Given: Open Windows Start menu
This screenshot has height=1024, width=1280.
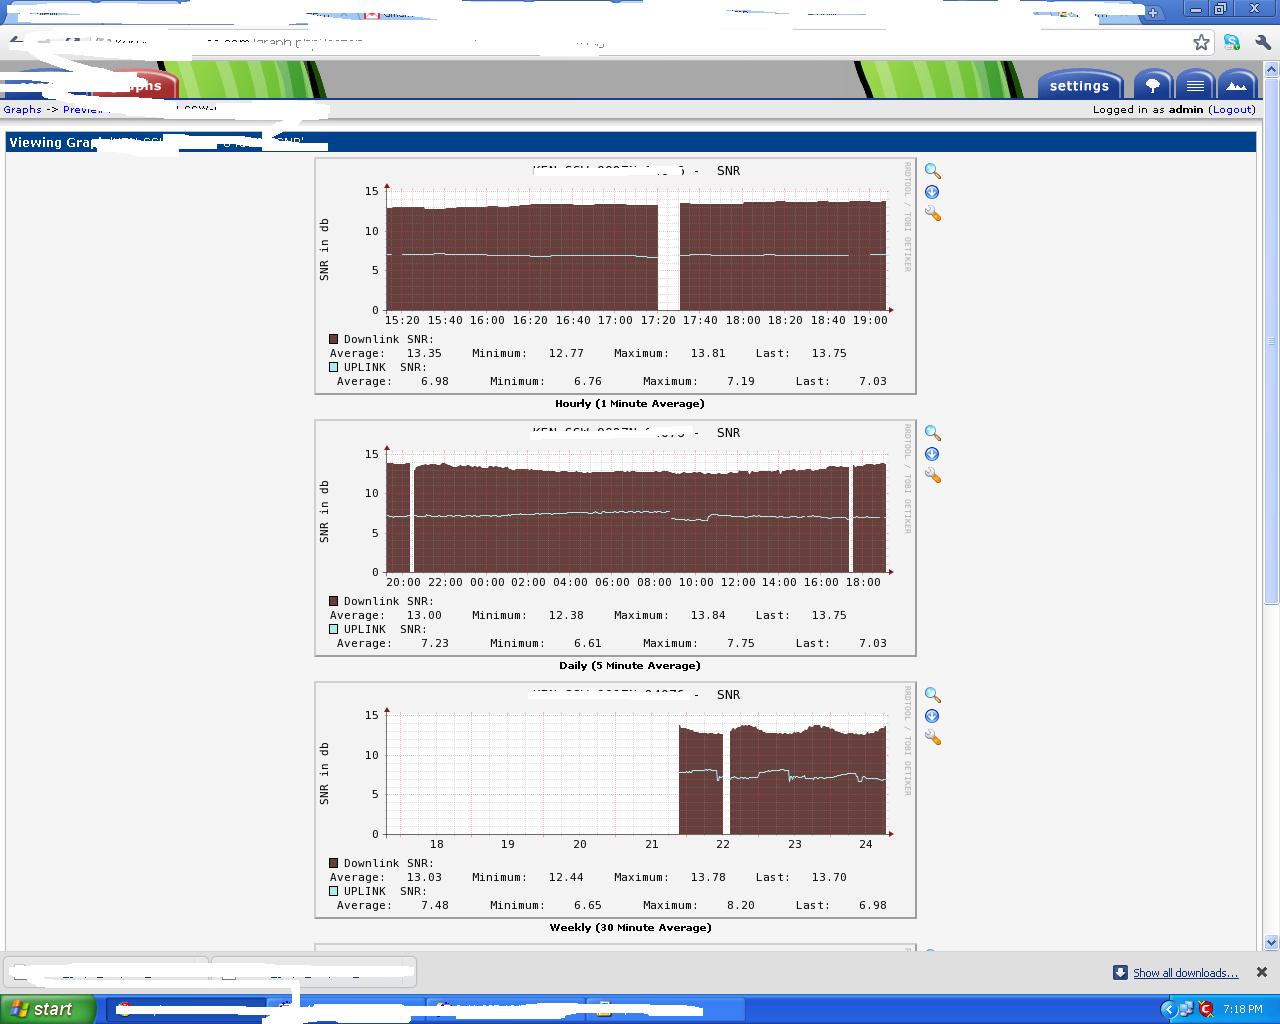Looking at the screenshot, I should pos(48,1009).
